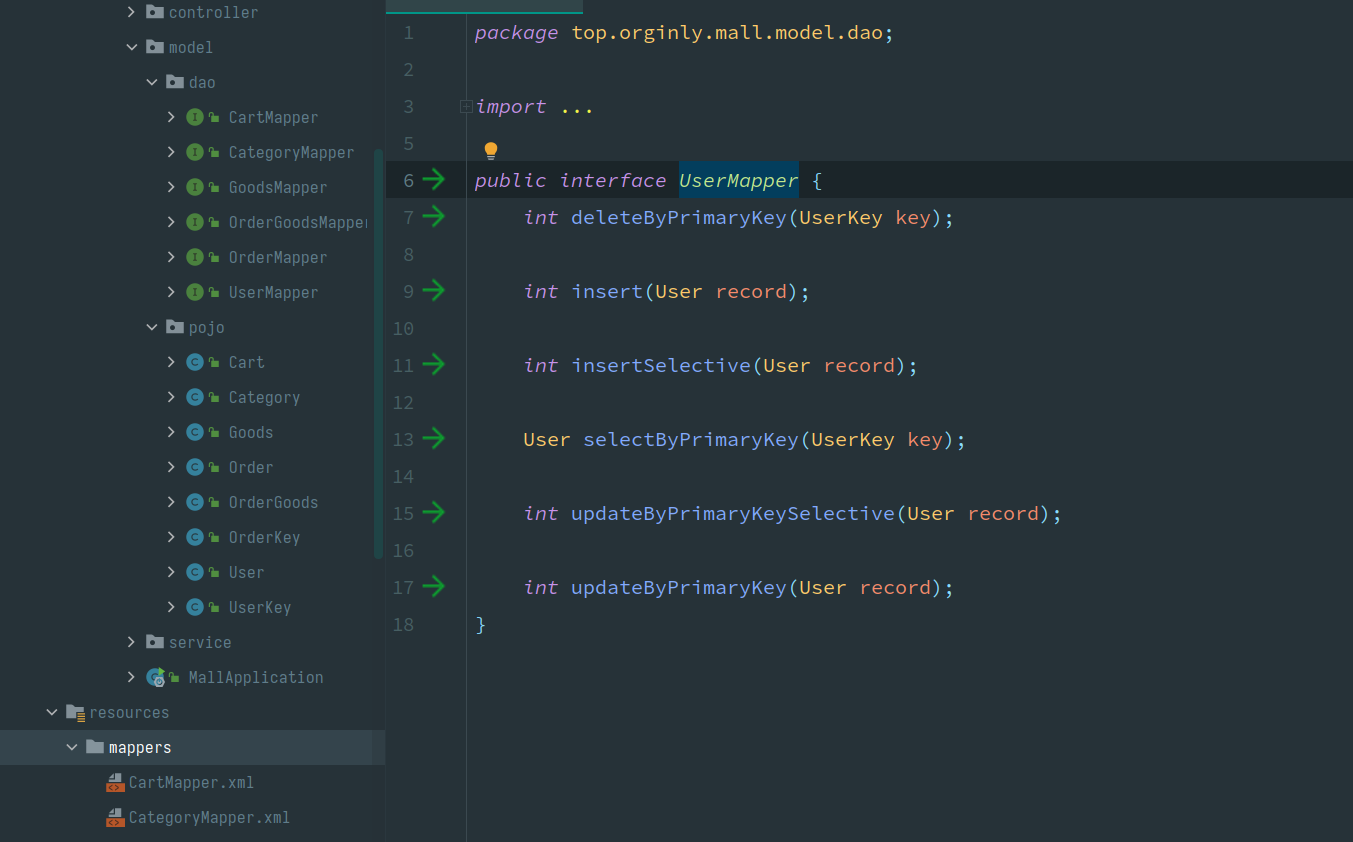
Task: Click the class icon of UserKey
Action: click(x=195, y=607)
